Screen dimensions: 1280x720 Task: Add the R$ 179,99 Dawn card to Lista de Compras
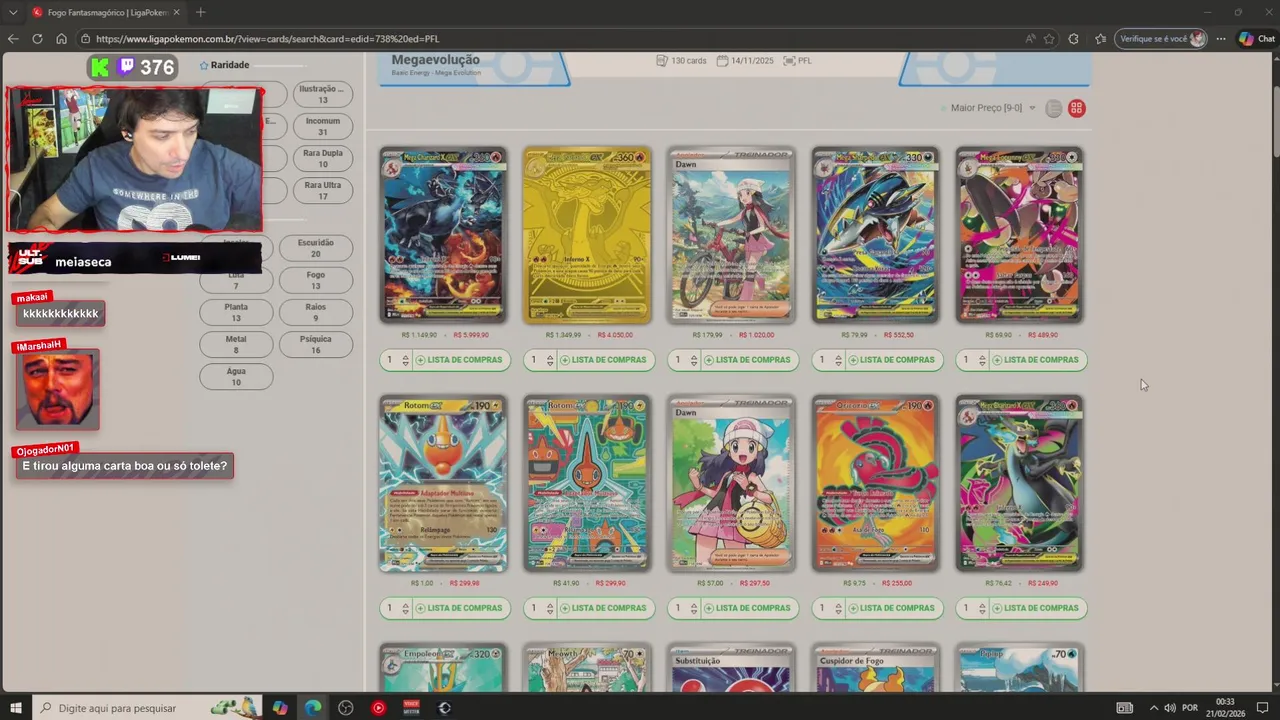tap(747, 360)
